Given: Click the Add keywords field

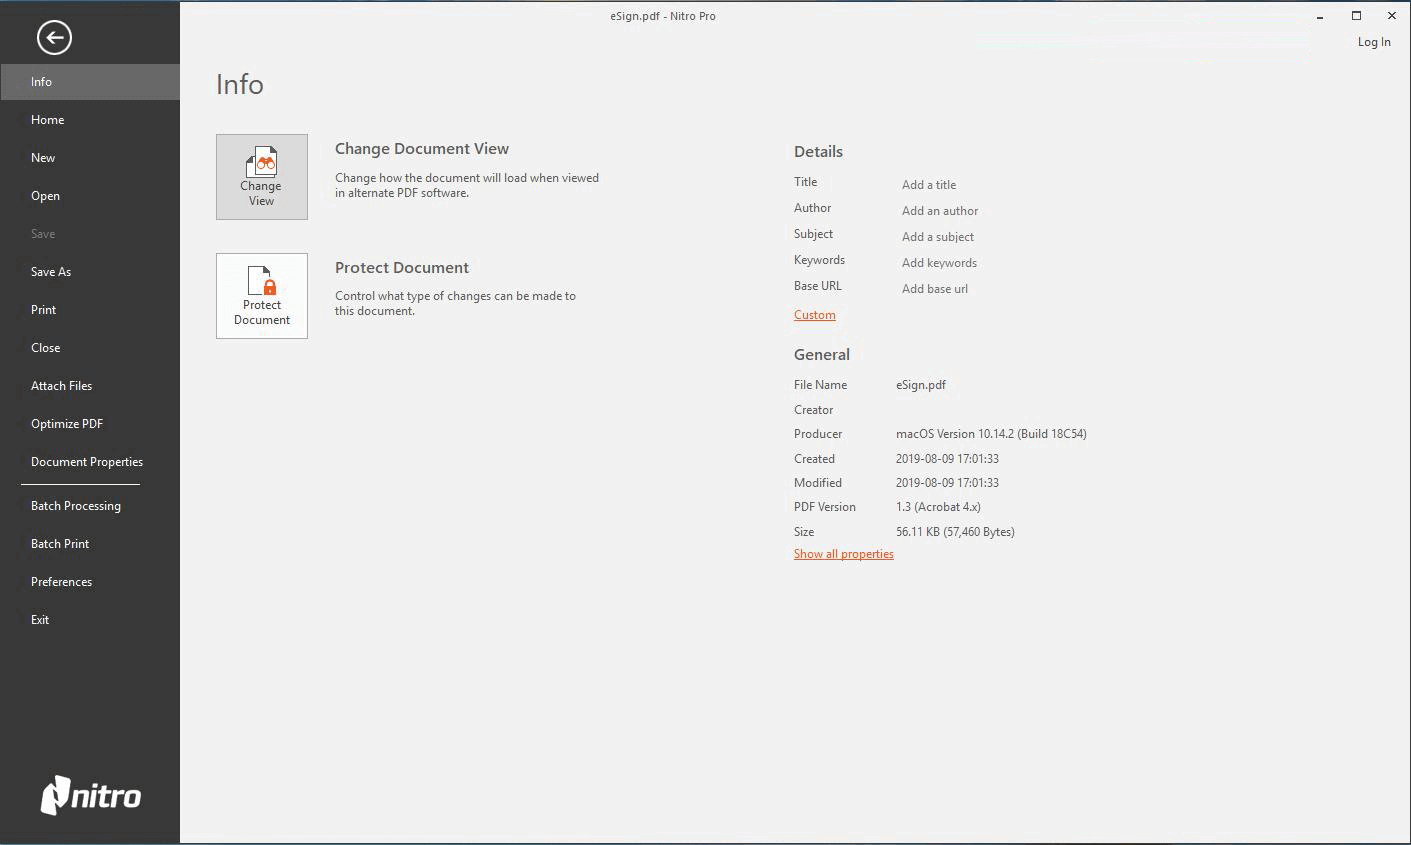Looking at the screenshot, I should (x=939, y=263).
